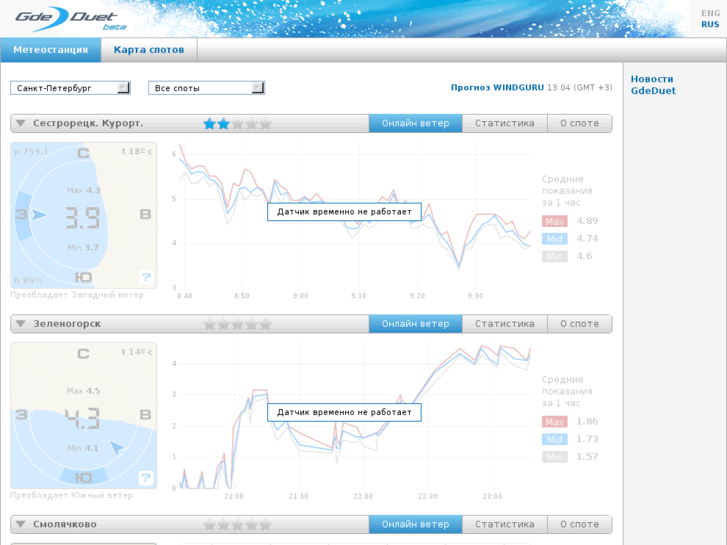The height and width of the screenshot is (545, 727).
Task: Select Онлайн ветер tab for Смолячково
Action: coord(415,524)
